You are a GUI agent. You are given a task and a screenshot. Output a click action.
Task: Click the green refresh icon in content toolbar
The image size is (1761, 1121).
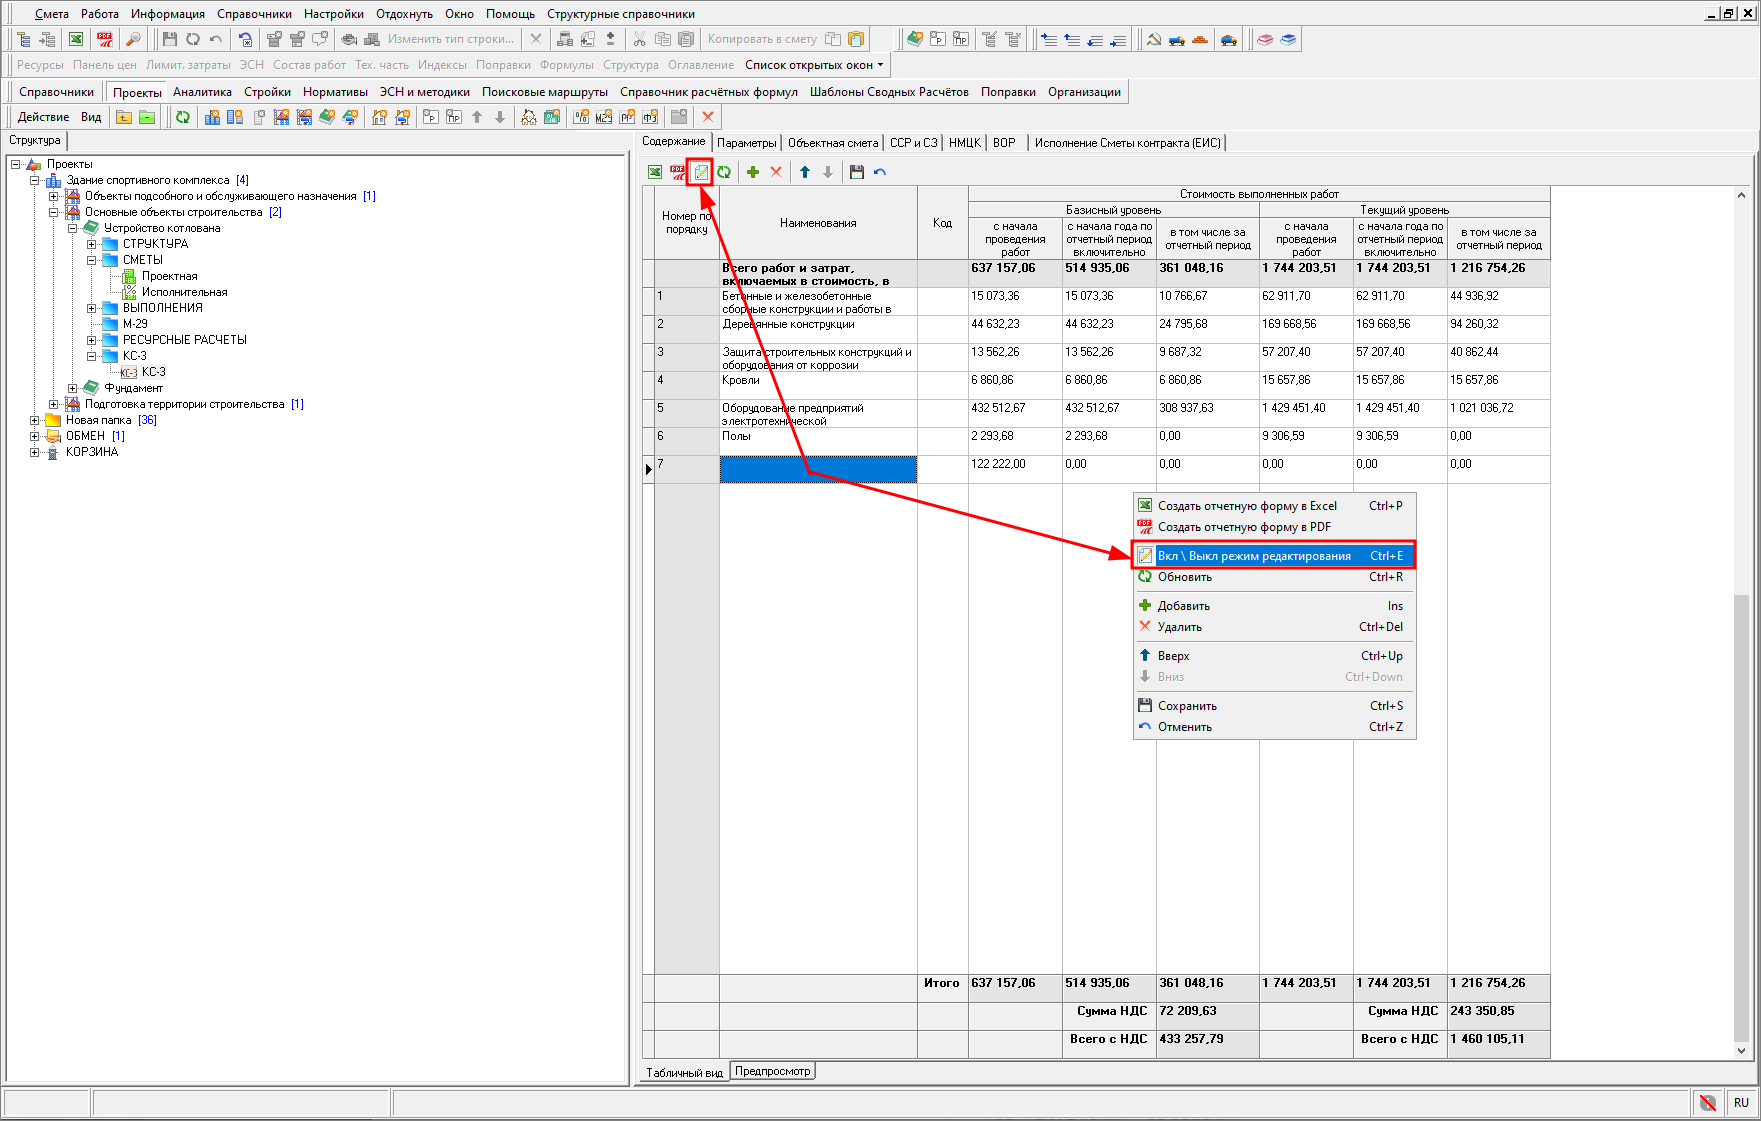click(724, 172)
